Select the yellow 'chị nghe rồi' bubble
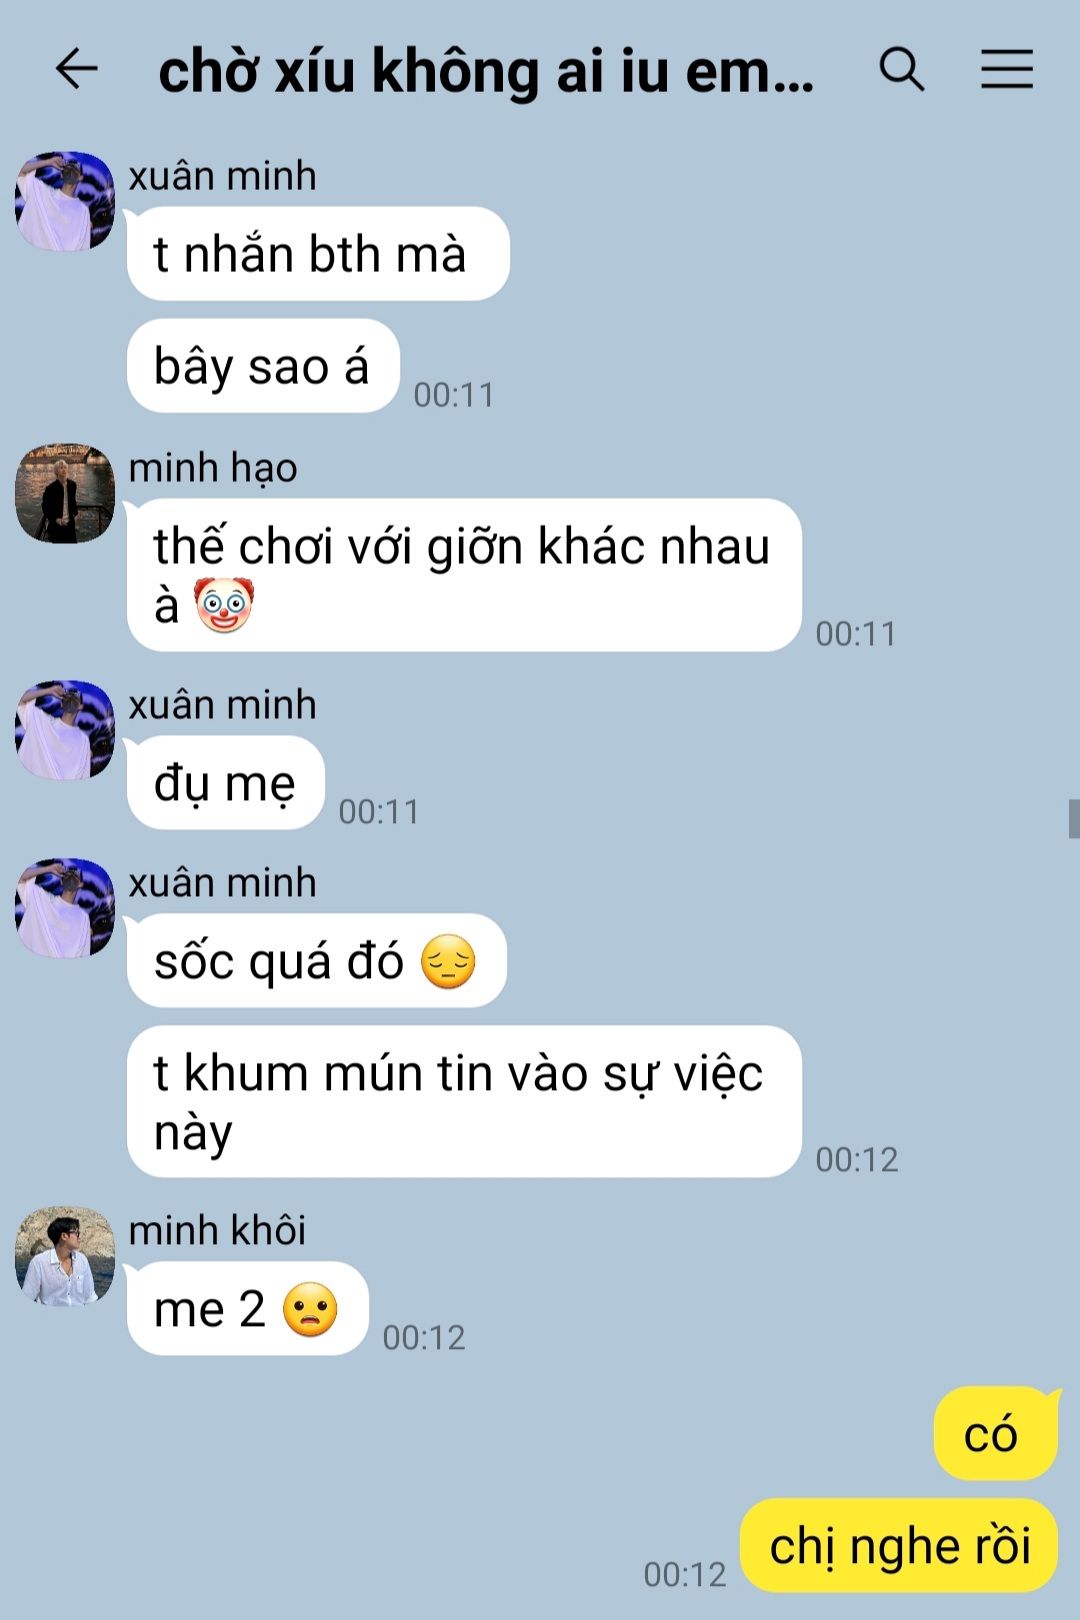Image resolution: width=1080 pixels, height=1620 pixels. 899,1546
